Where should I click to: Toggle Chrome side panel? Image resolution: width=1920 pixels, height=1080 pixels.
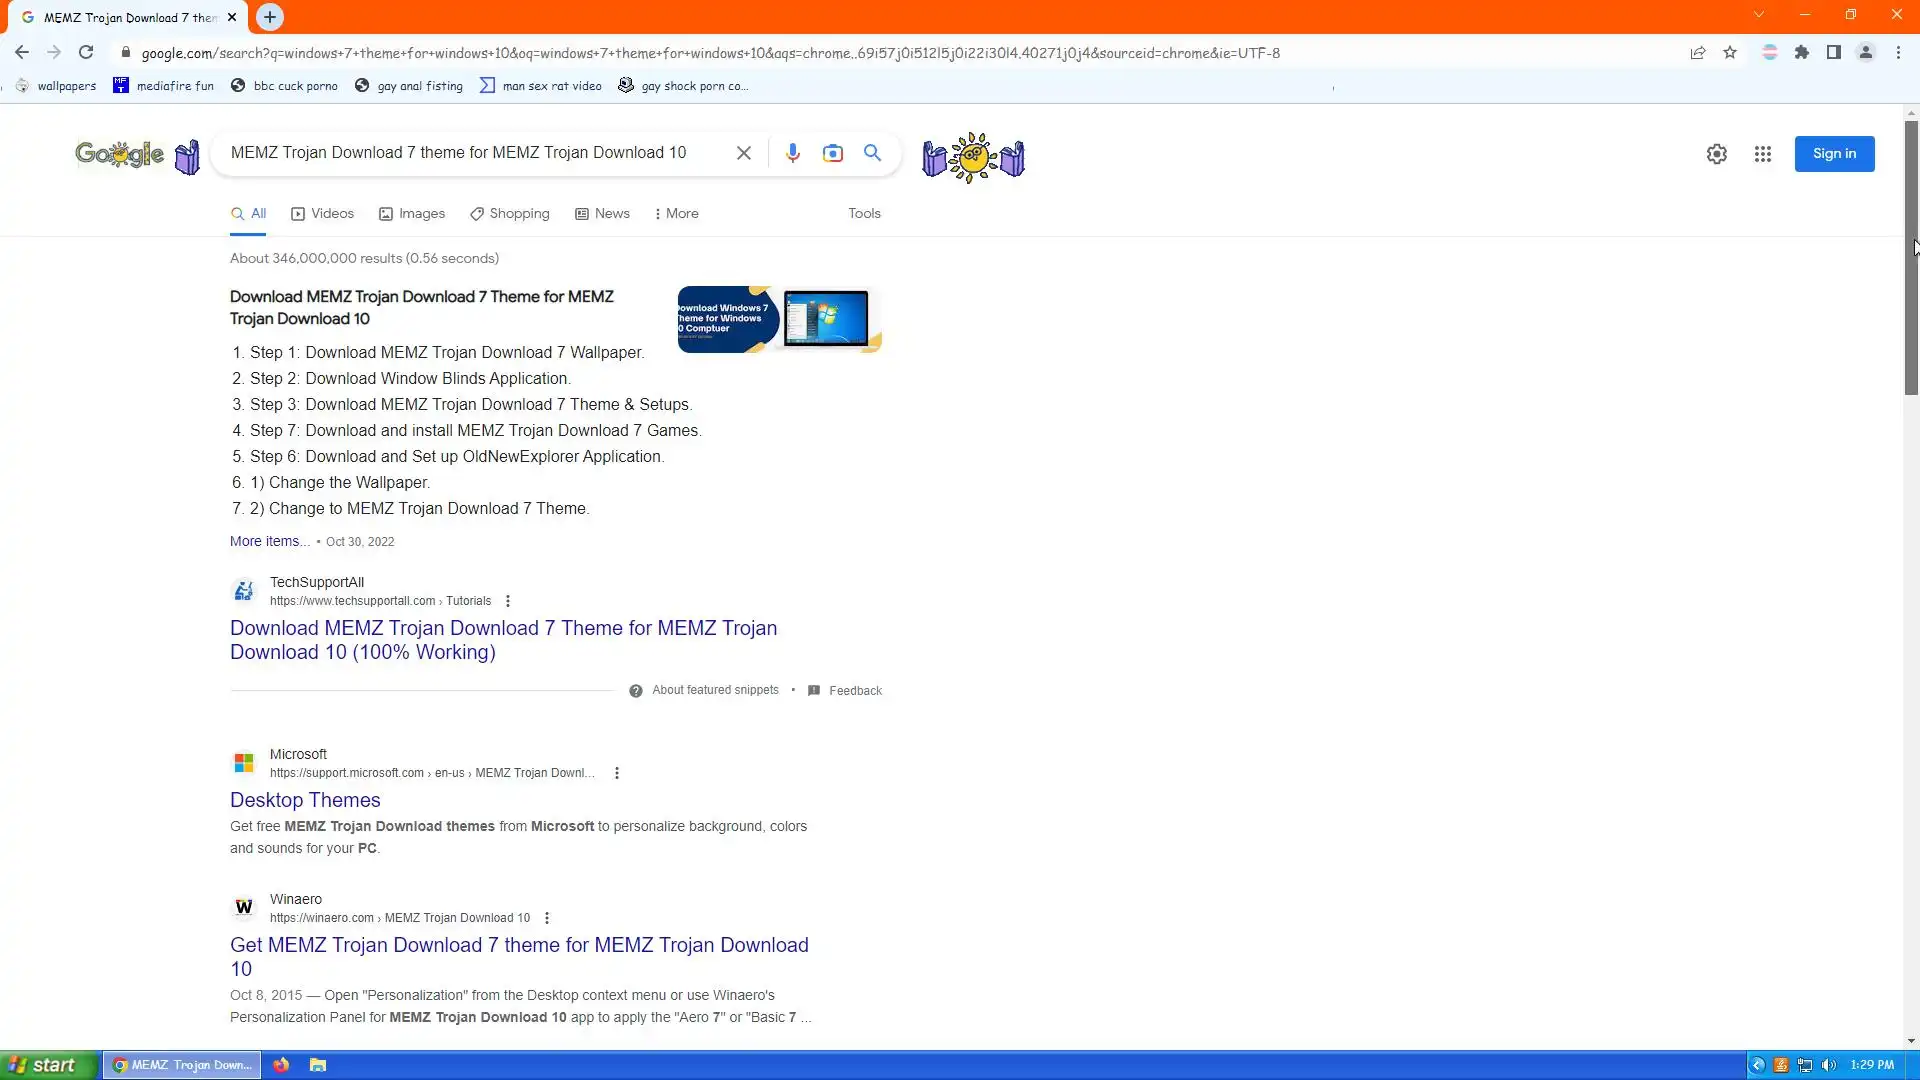click(1833, 53)
